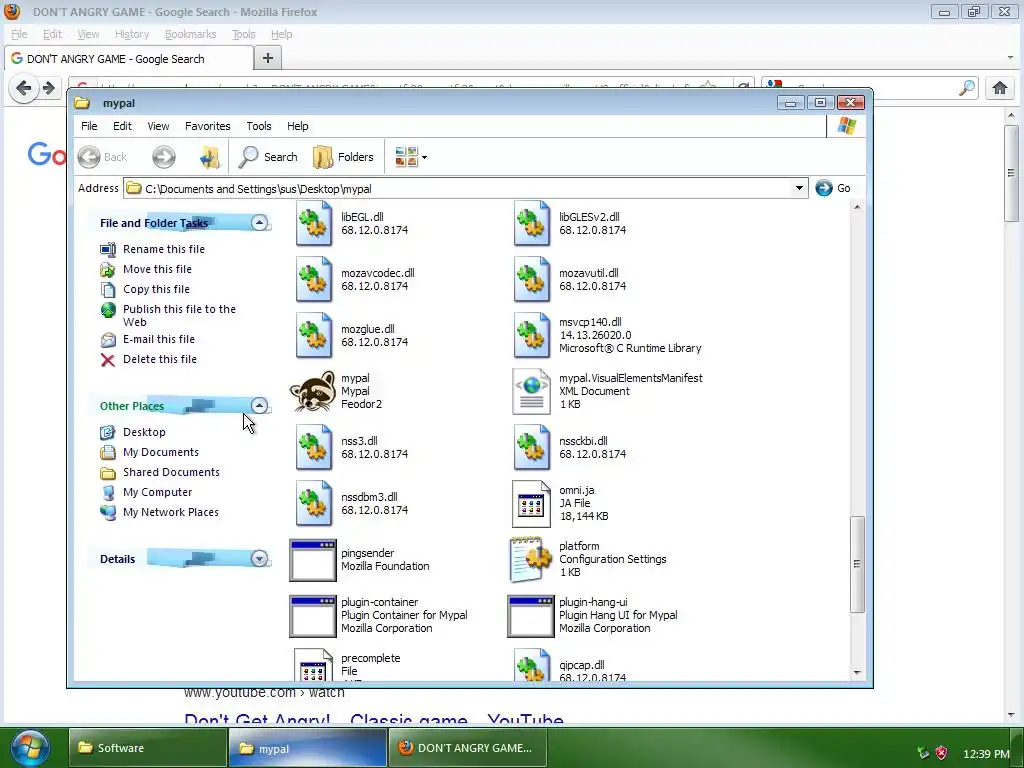
Task: Click Move this file
Action: tap(157, 269)
